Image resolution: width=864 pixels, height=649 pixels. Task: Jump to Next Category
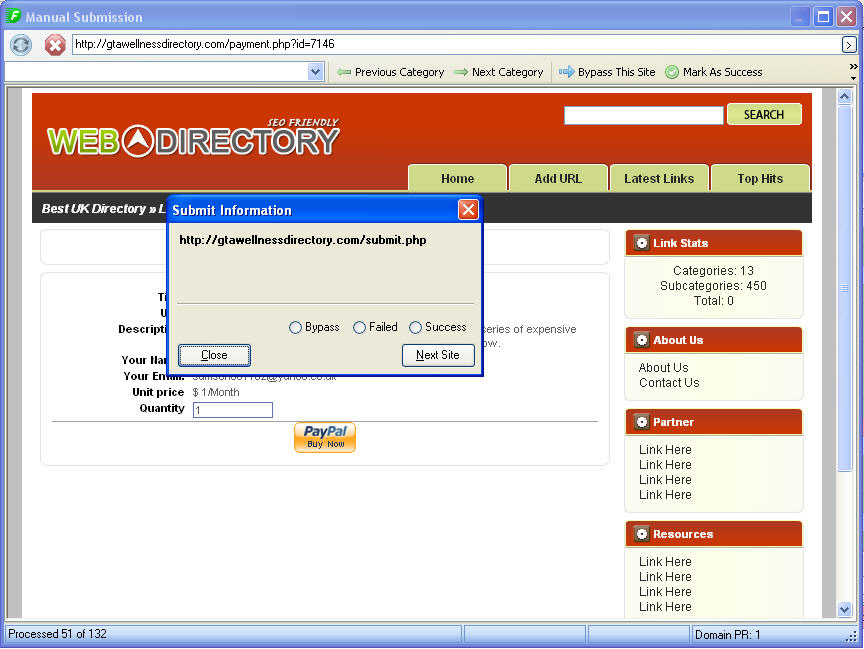(498, 72)
